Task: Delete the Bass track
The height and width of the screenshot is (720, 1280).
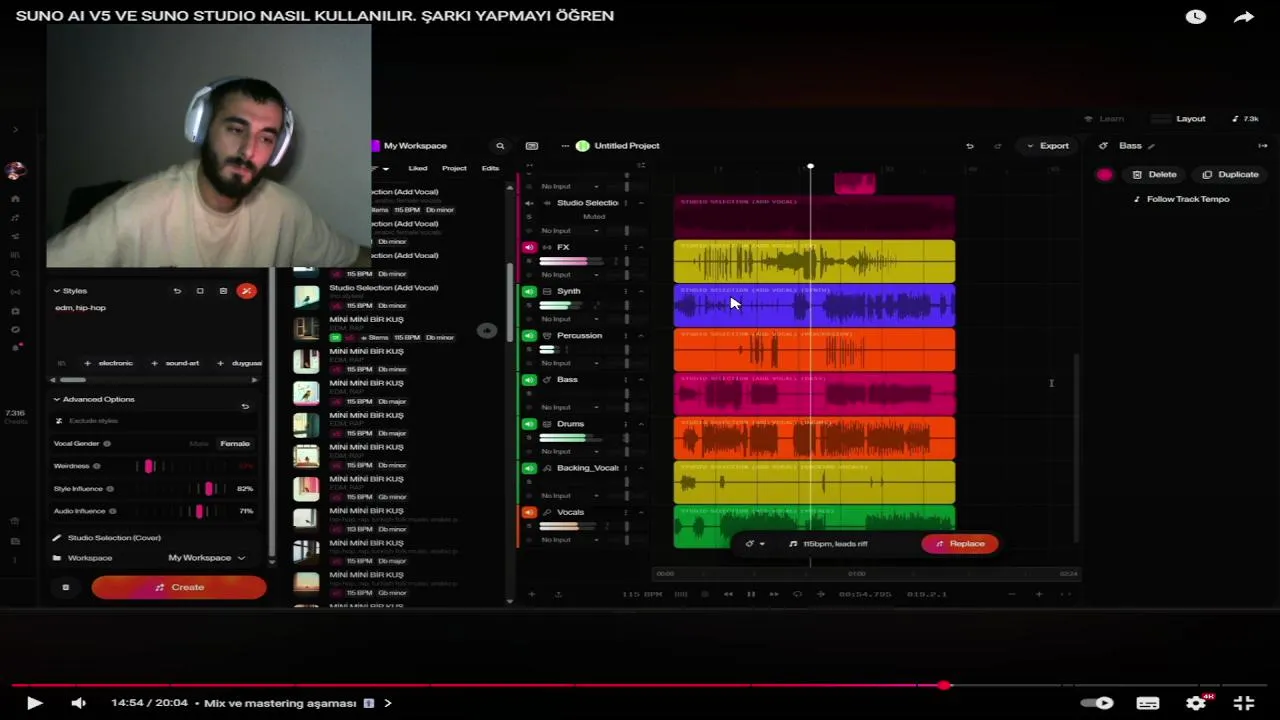Action: 1154,174
